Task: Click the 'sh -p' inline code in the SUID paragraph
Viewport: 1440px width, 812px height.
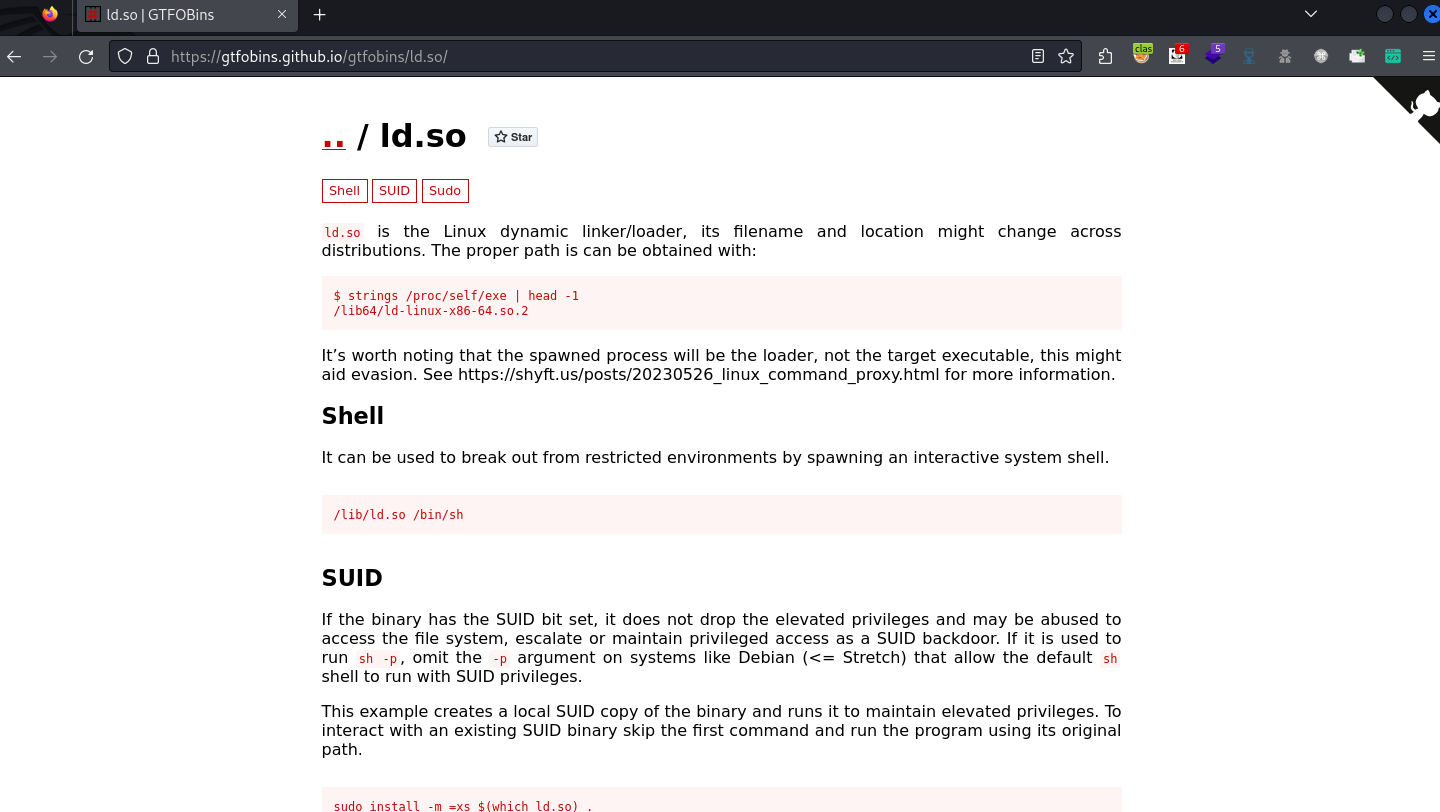Action: click(x=379, y=658)
